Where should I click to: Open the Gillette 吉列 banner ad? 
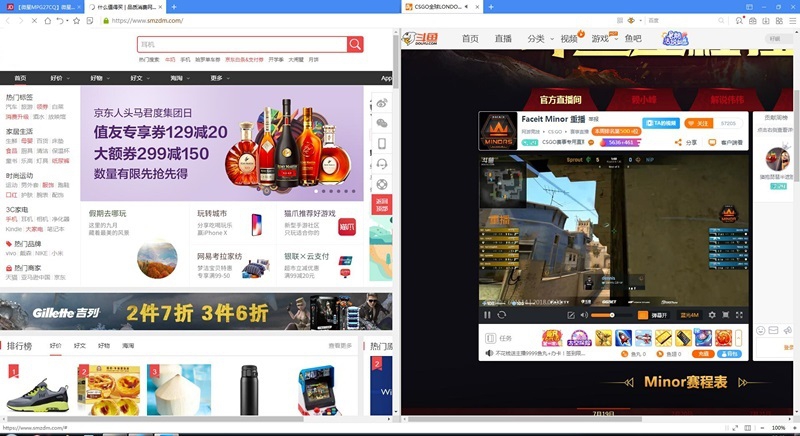click(196, 312)
